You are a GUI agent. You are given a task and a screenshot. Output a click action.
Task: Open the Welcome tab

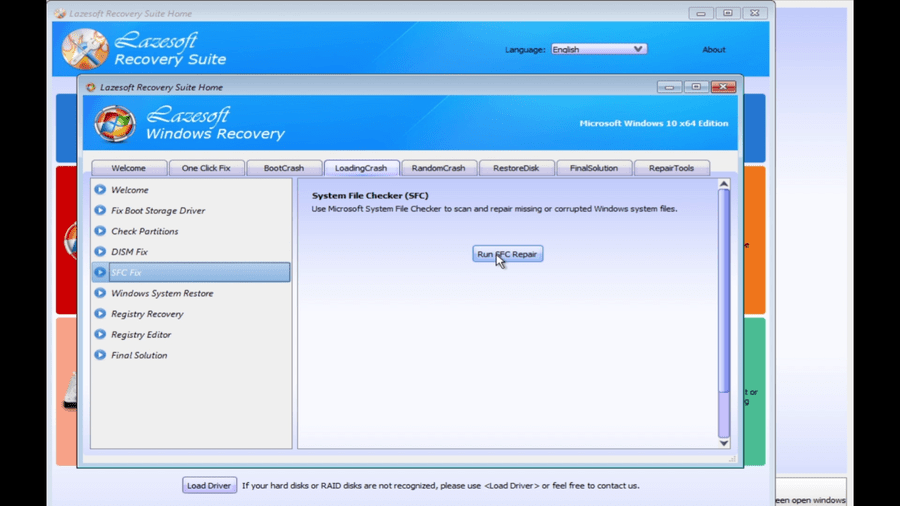point(129,168)
